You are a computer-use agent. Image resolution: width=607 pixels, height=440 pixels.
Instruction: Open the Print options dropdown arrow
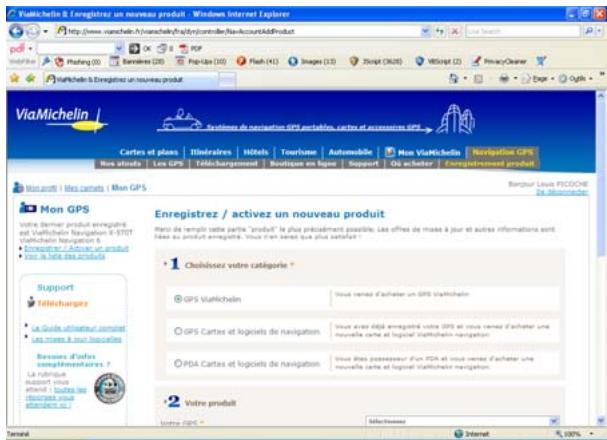pyautogui.click(x=515, y=79)
